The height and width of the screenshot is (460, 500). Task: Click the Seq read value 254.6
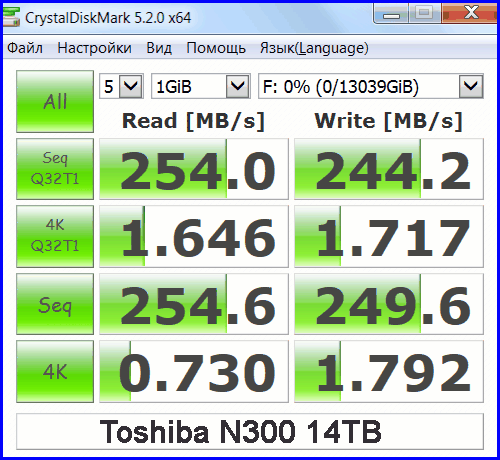click(194, 304)
